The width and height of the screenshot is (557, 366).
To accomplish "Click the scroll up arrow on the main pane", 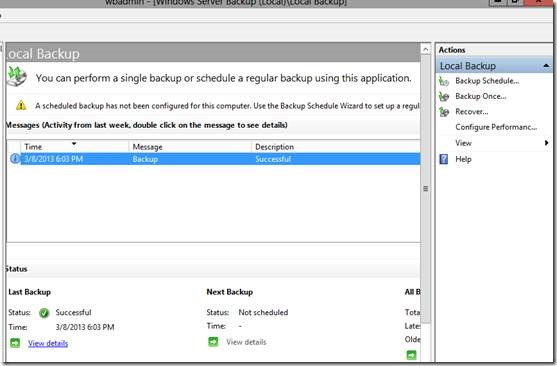I will click(x=426, y=49).
